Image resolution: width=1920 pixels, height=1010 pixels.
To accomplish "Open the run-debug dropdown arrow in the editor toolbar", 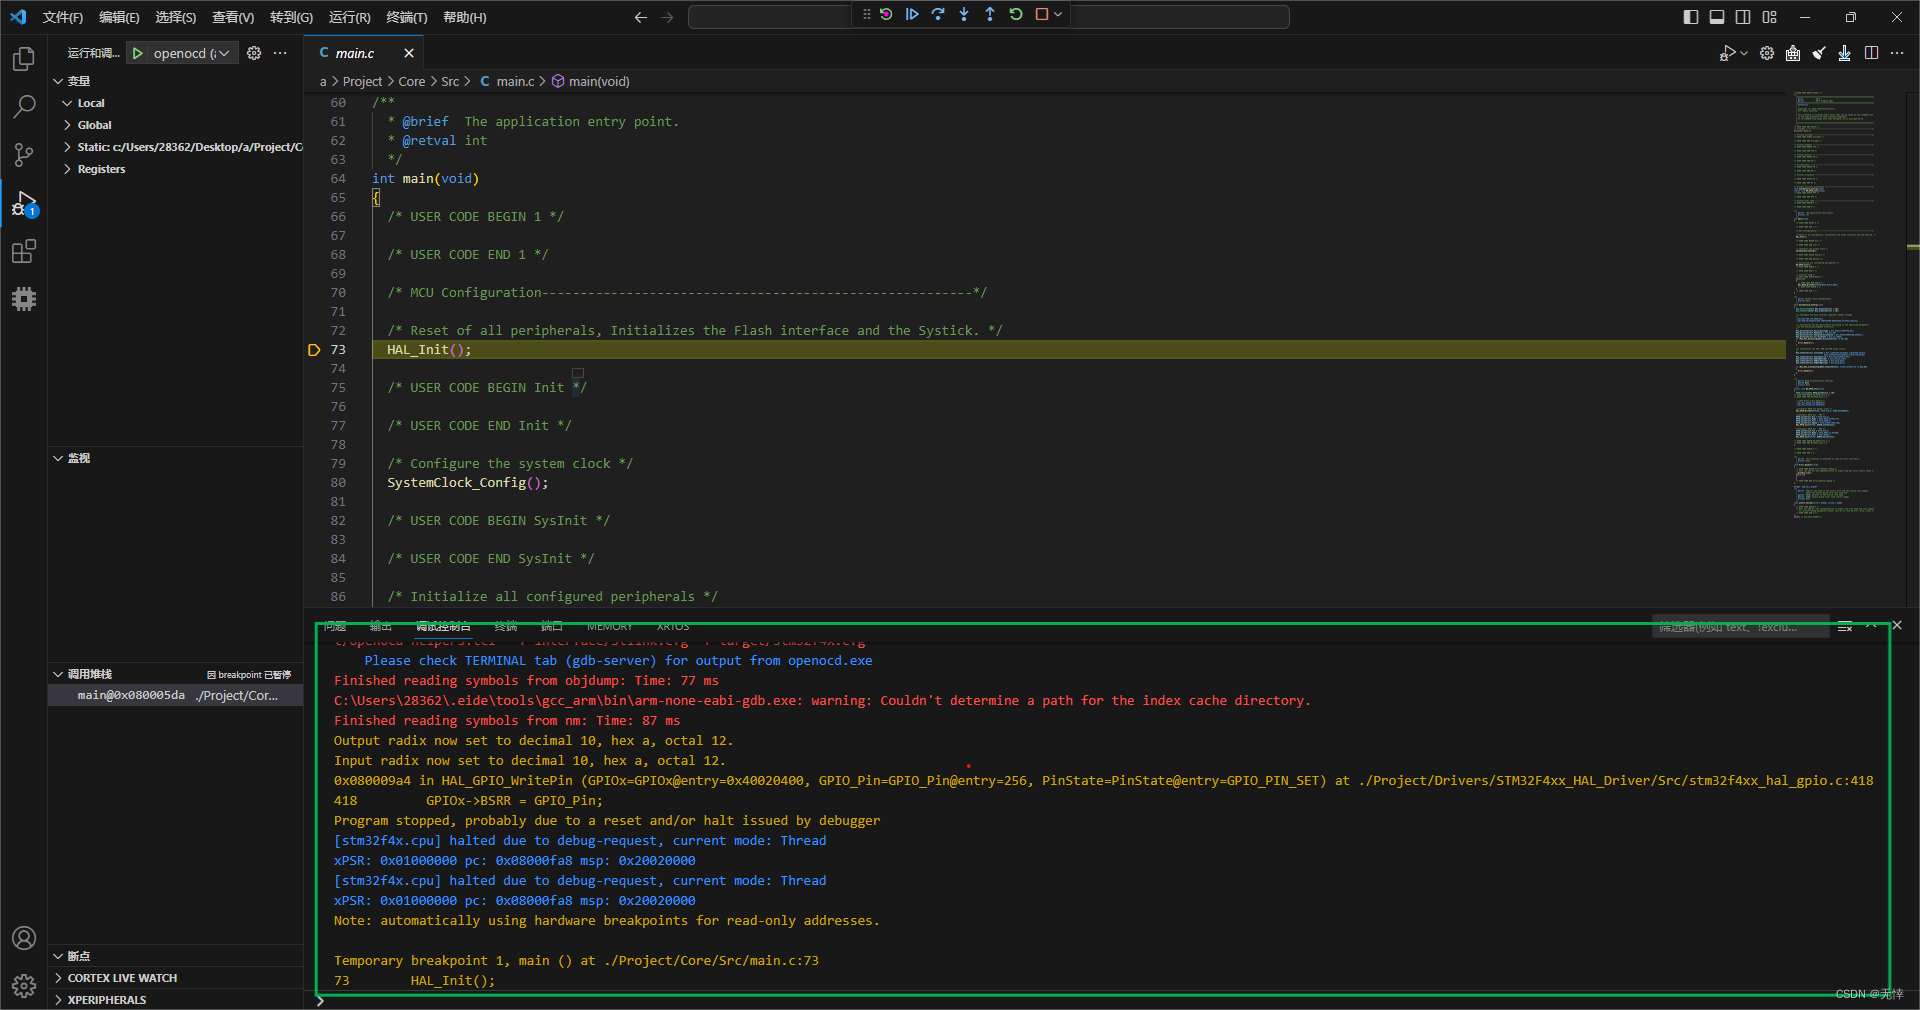I will pos(1744,53).
